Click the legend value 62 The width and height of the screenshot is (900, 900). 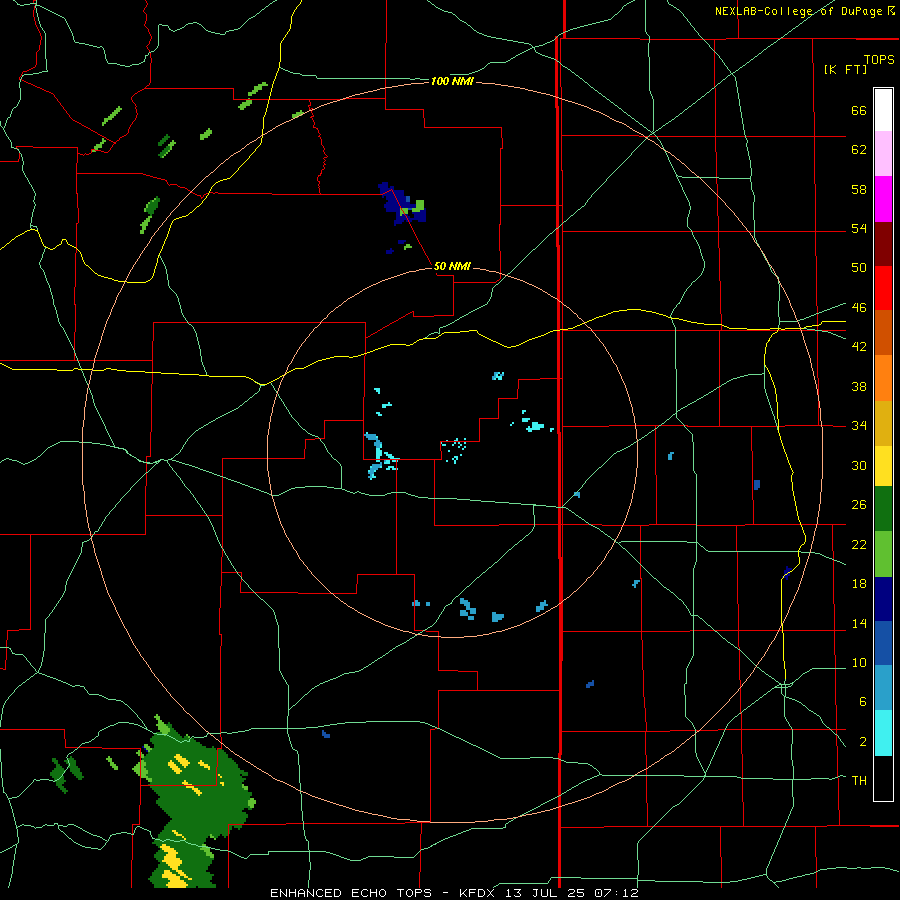(x=859, y=150)
